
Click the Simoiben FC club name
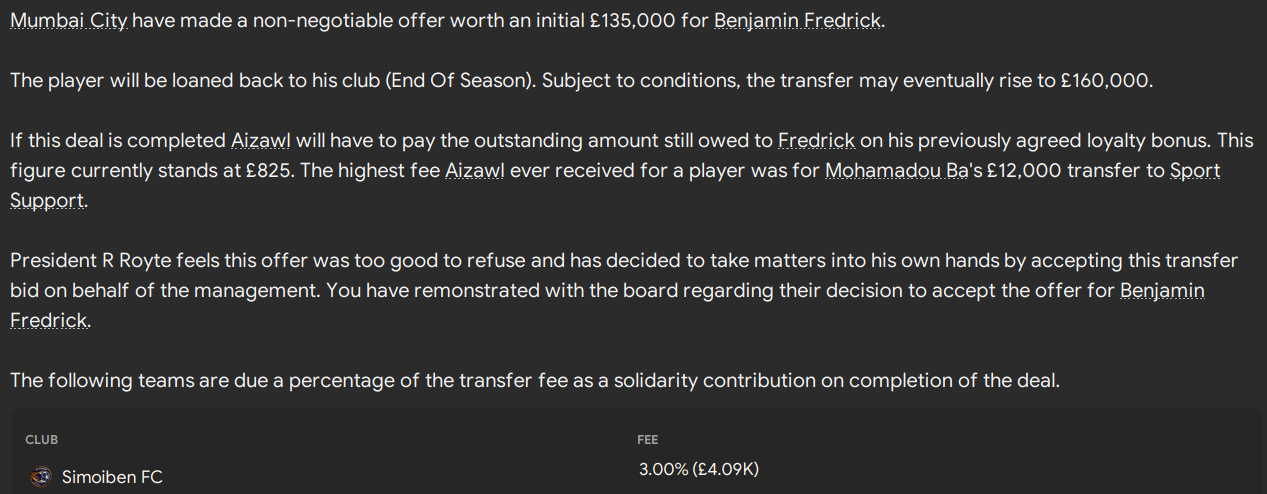pyautogui.click(x=112, y=477)
